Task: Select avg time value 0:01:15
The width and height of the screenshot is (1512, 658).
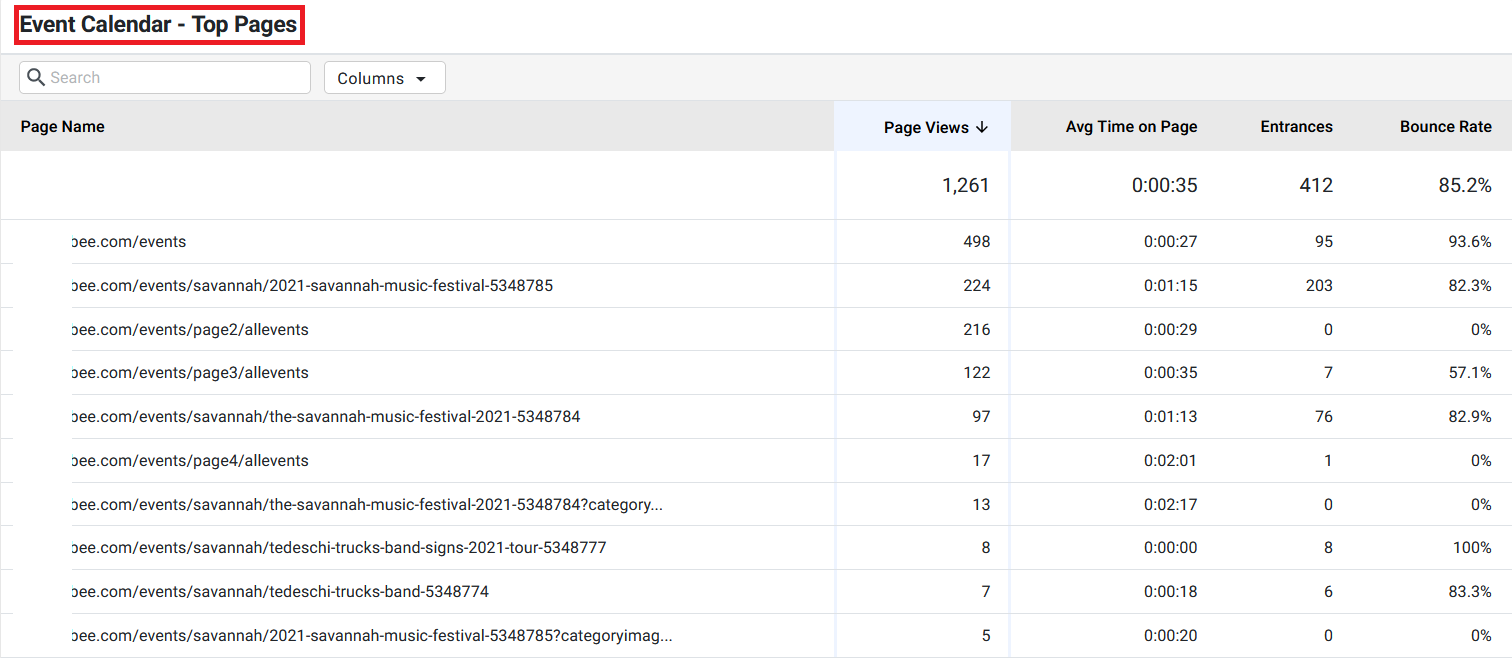Action: 1171,286
